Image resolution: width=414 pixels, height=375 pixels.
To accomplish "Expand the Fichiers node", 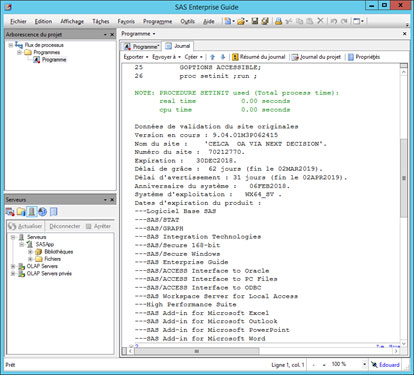I will click(30, 259).
